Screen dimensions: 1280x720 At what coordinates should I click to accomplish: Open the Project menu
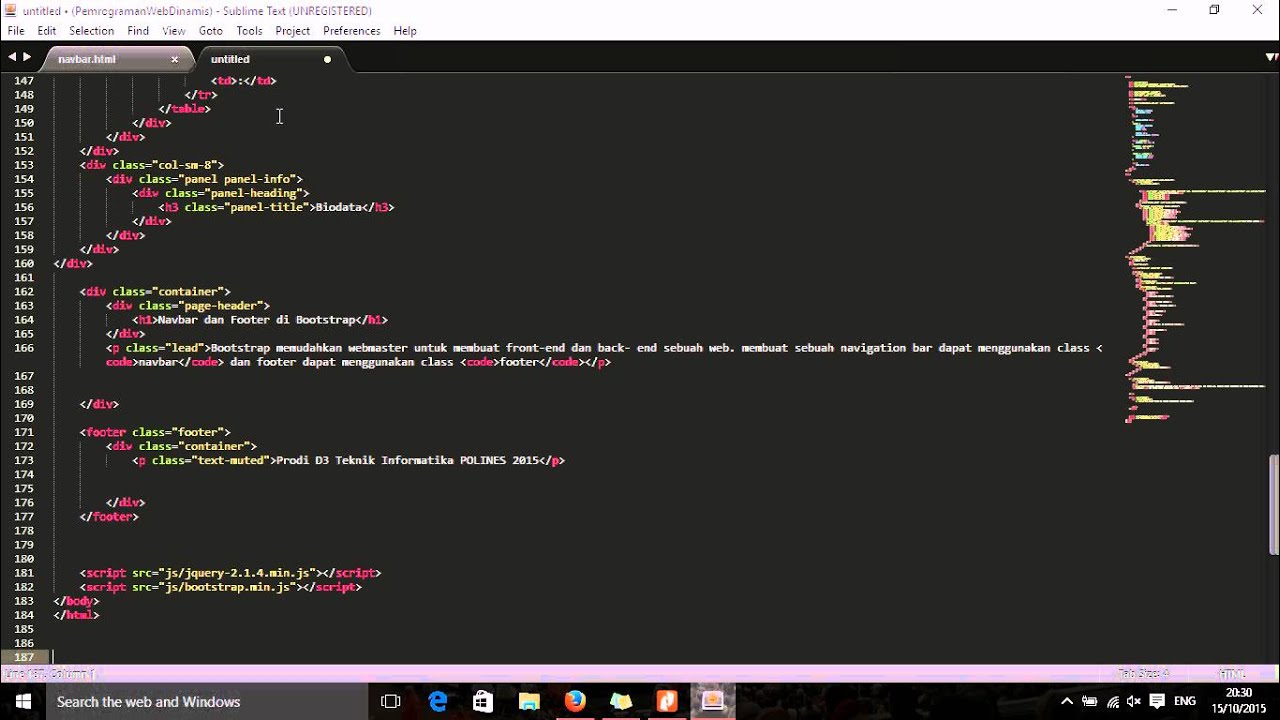point(292,31)
